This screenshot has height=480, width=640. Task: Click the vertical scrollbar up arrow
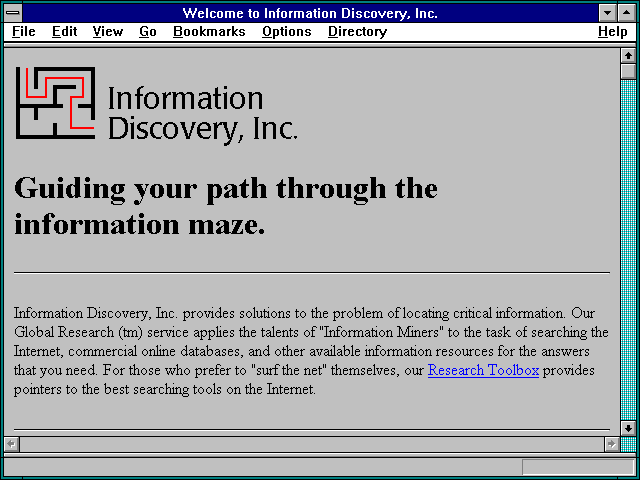pos(628,56)
